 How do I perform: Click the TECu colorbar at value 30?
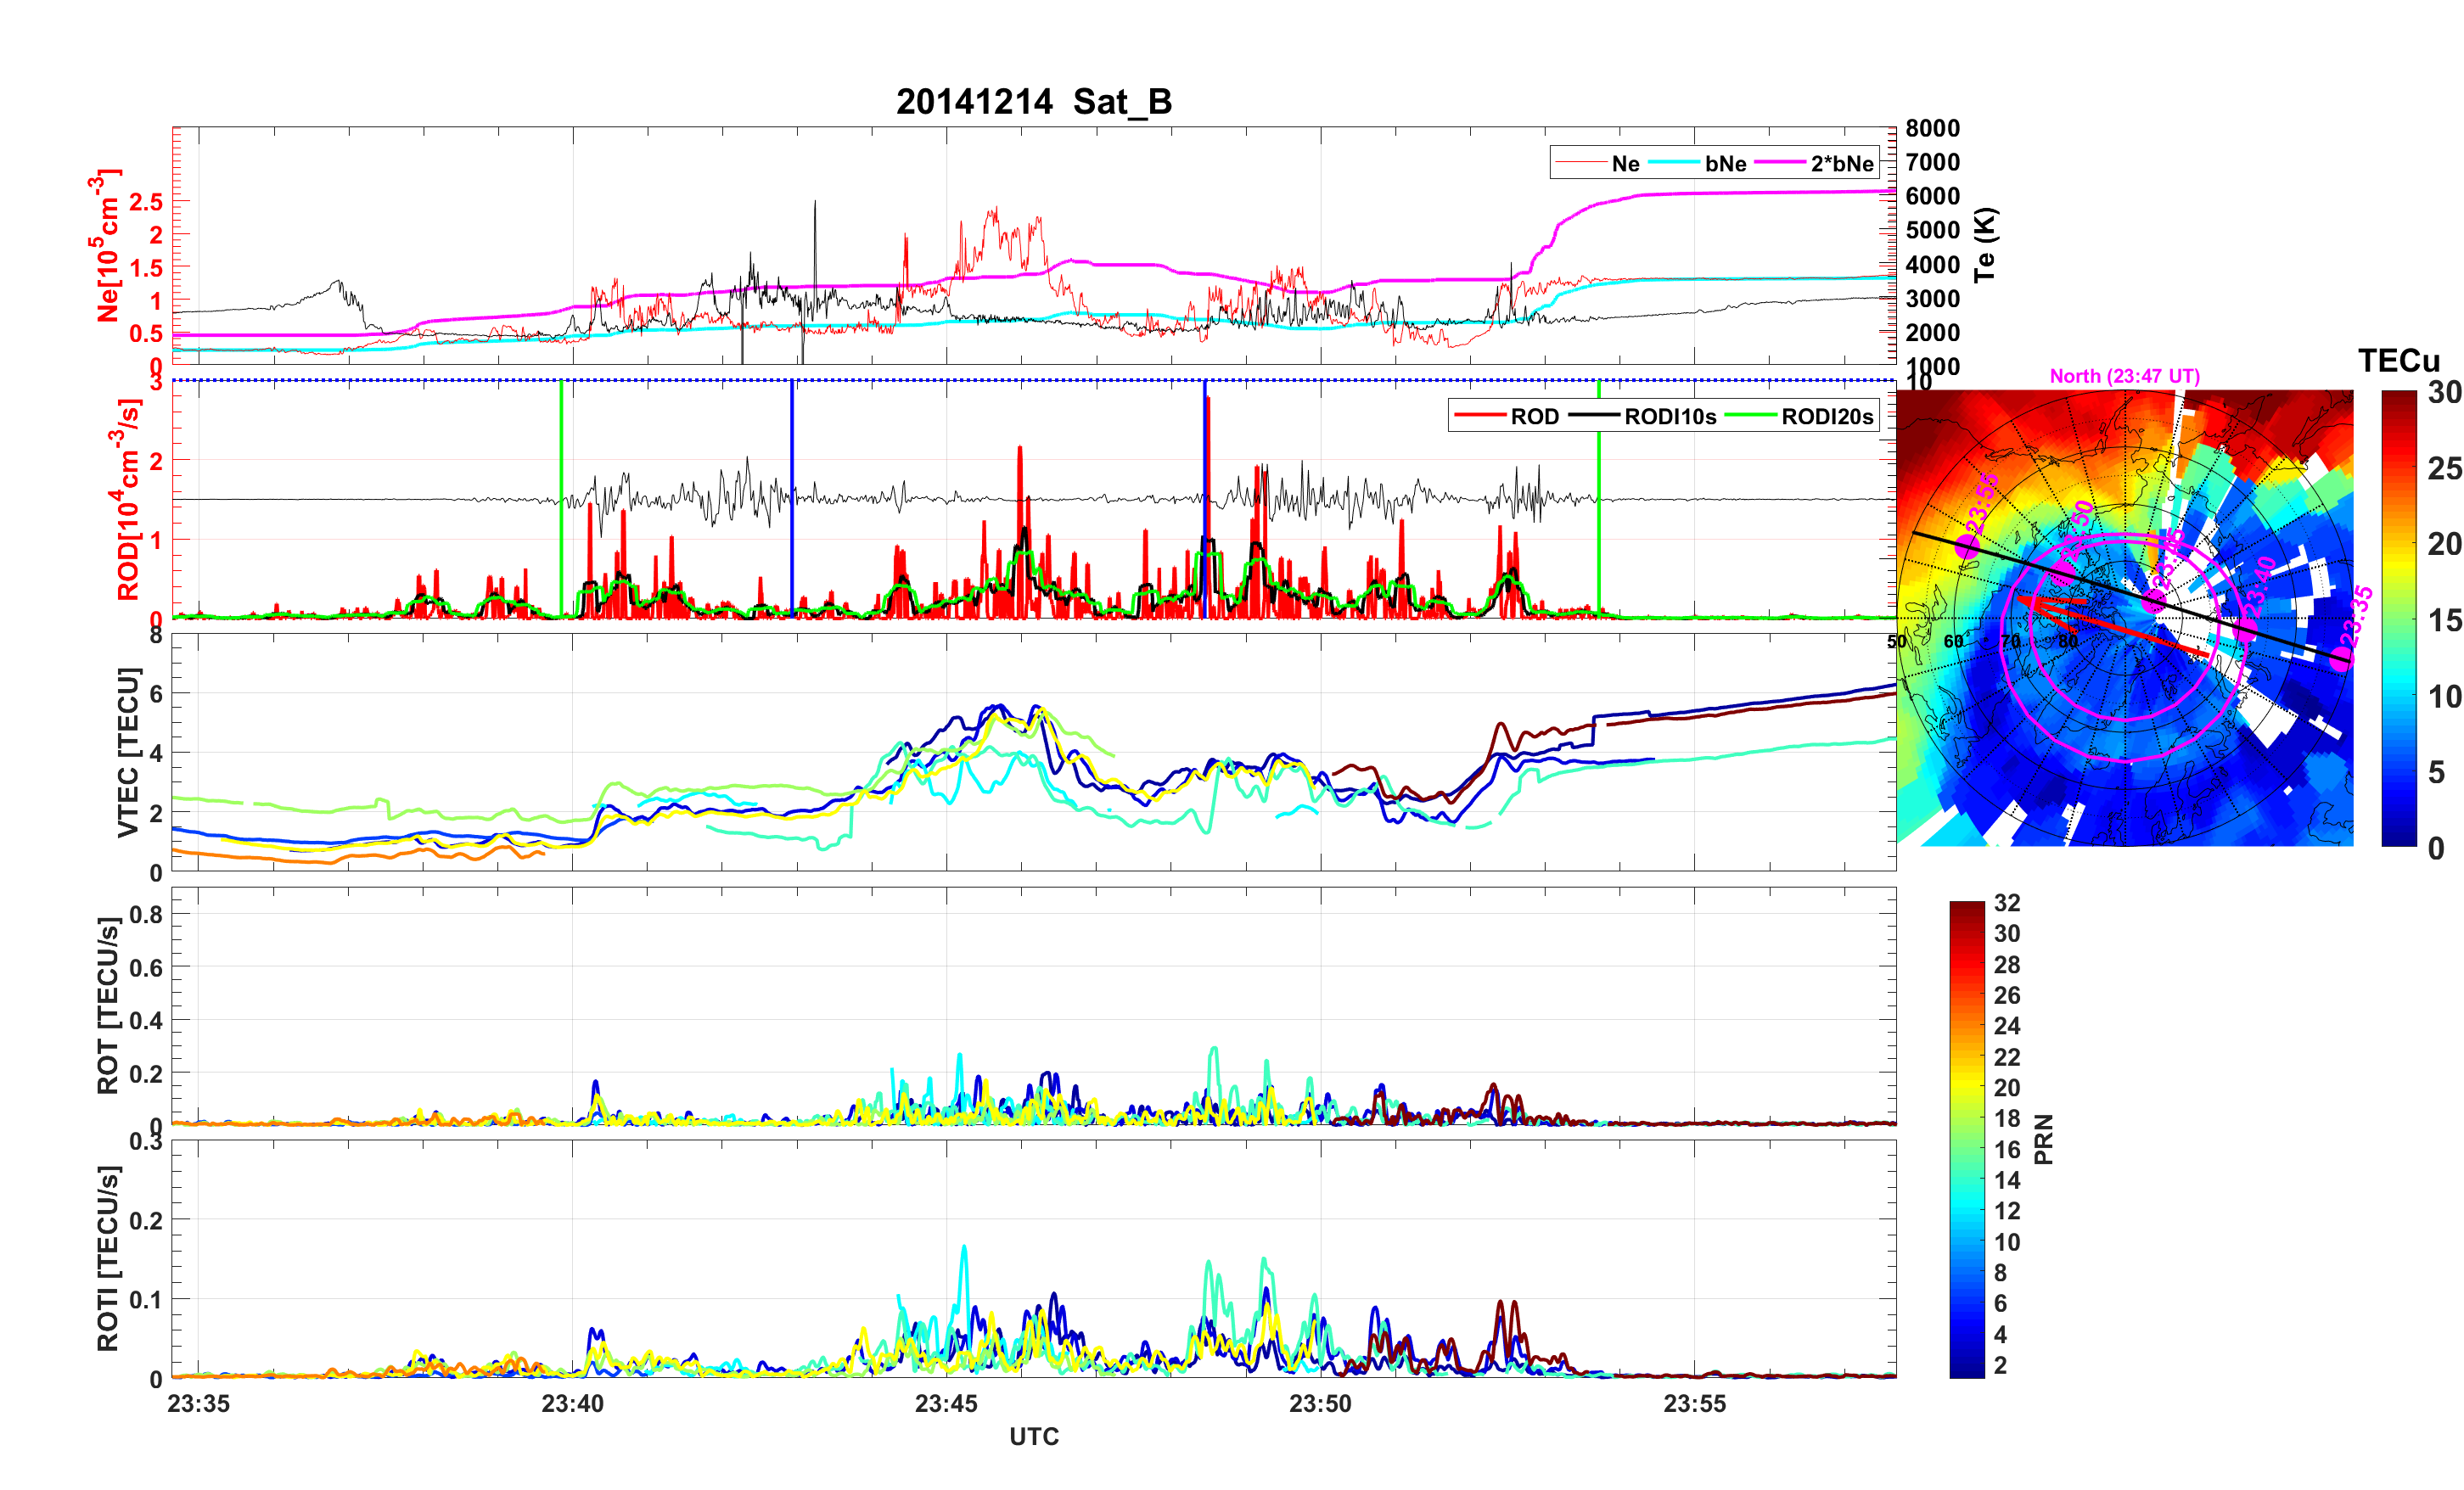click(x=2398, y=395)
